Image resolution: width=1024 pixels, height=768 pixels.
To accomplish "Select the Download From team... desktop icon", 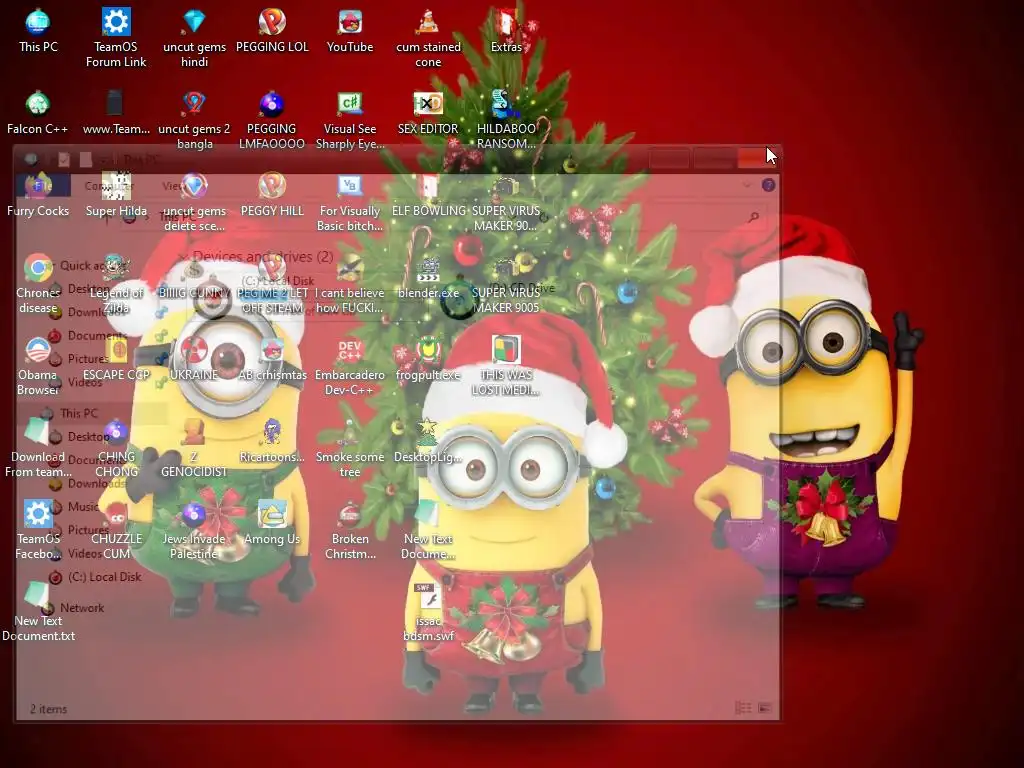I will (38, 449).
